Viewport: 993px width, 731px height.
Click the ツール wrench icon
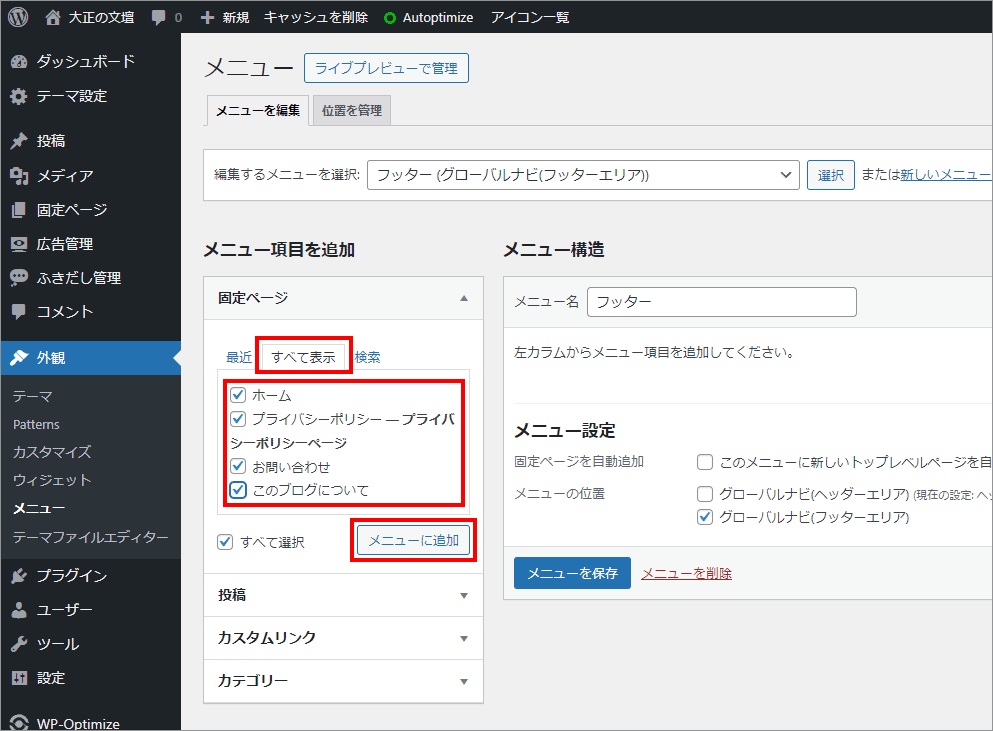19,644
